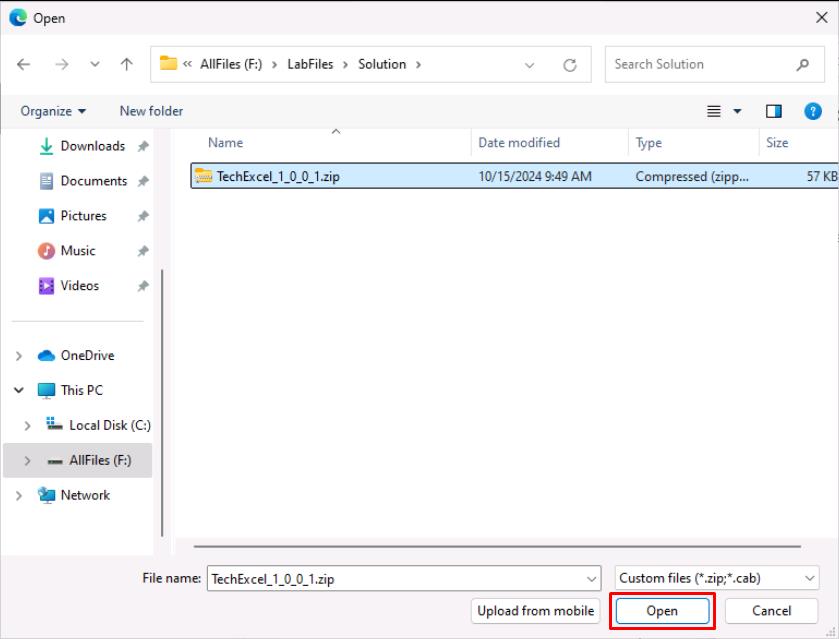Viewport: 839px width, 639px height.
Task: Expand the address bar history dropdown
Action: pos(530,65)
